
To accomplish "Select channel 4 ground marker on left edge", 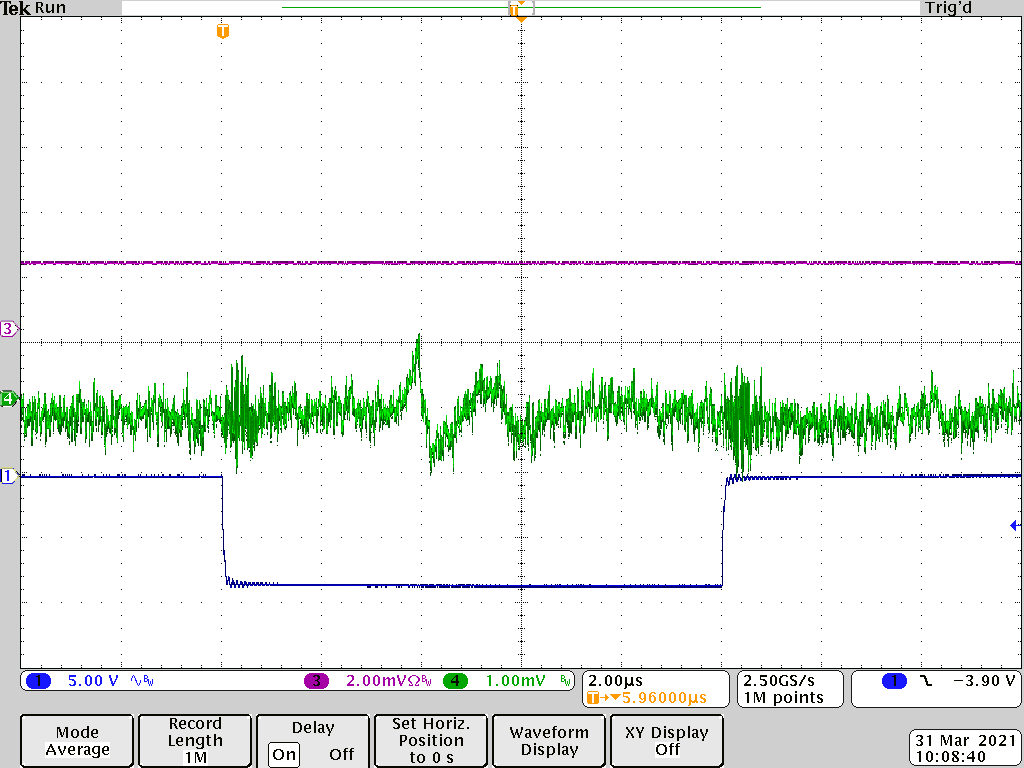I will point(8,398).
